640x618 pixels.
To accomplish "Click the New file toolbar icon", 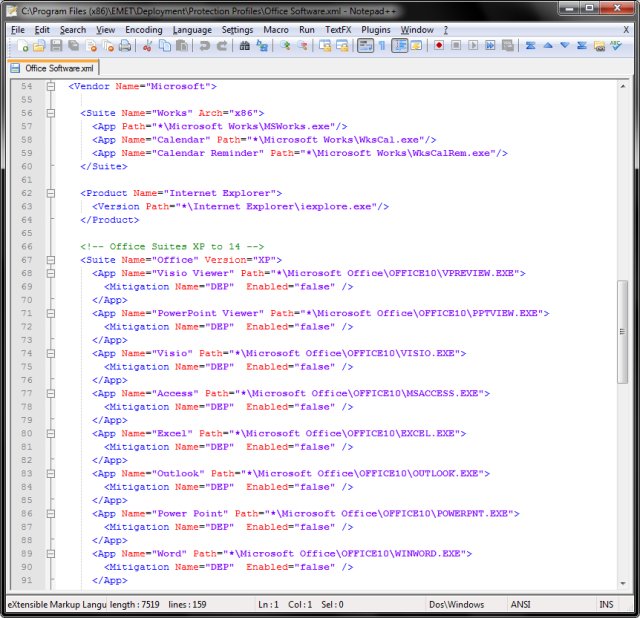I will point(22,46).
